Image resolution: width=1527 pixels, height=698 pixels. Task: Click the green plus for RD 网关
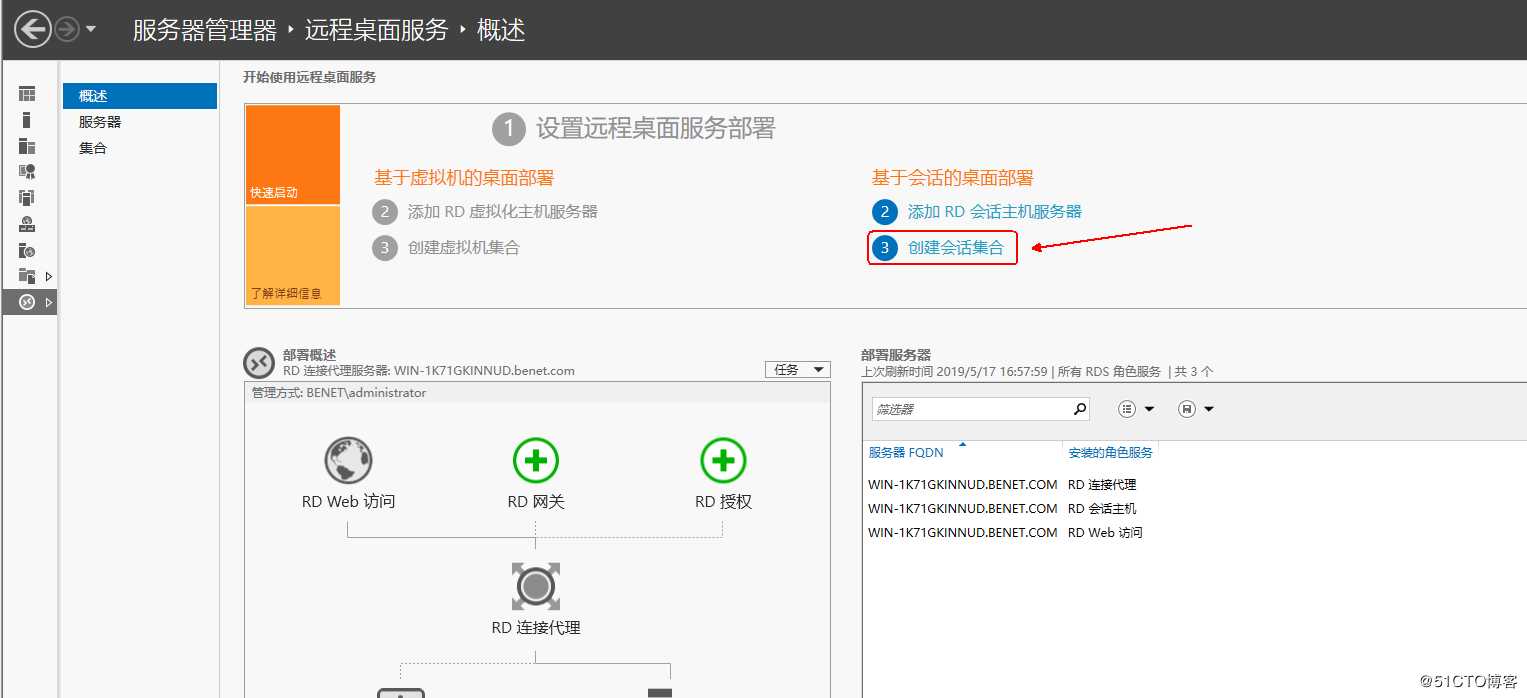(536, 461)
